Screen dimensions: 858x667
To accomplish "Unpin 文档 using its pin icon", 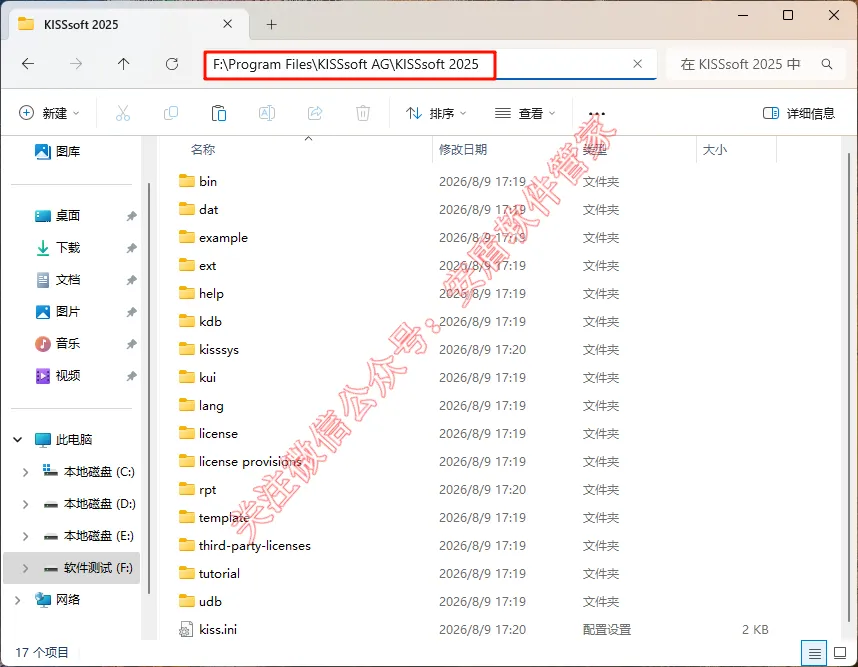I will (x=131, y=280).
